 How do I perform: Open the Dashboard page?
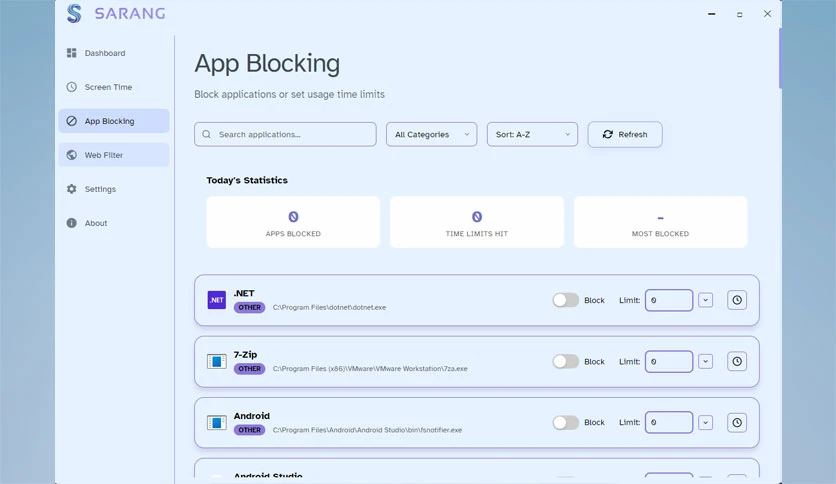(114, 53)
